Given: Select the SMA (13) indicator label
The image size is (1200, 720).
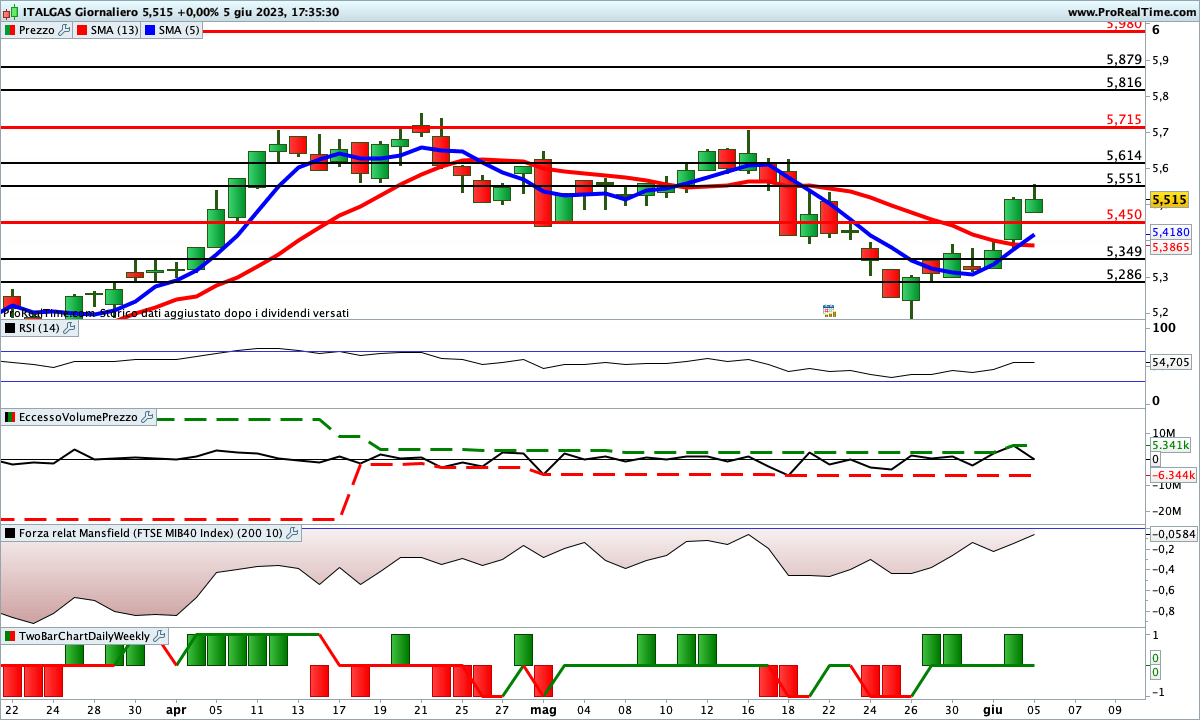Looking at the screenshot, I should (114, 30).
